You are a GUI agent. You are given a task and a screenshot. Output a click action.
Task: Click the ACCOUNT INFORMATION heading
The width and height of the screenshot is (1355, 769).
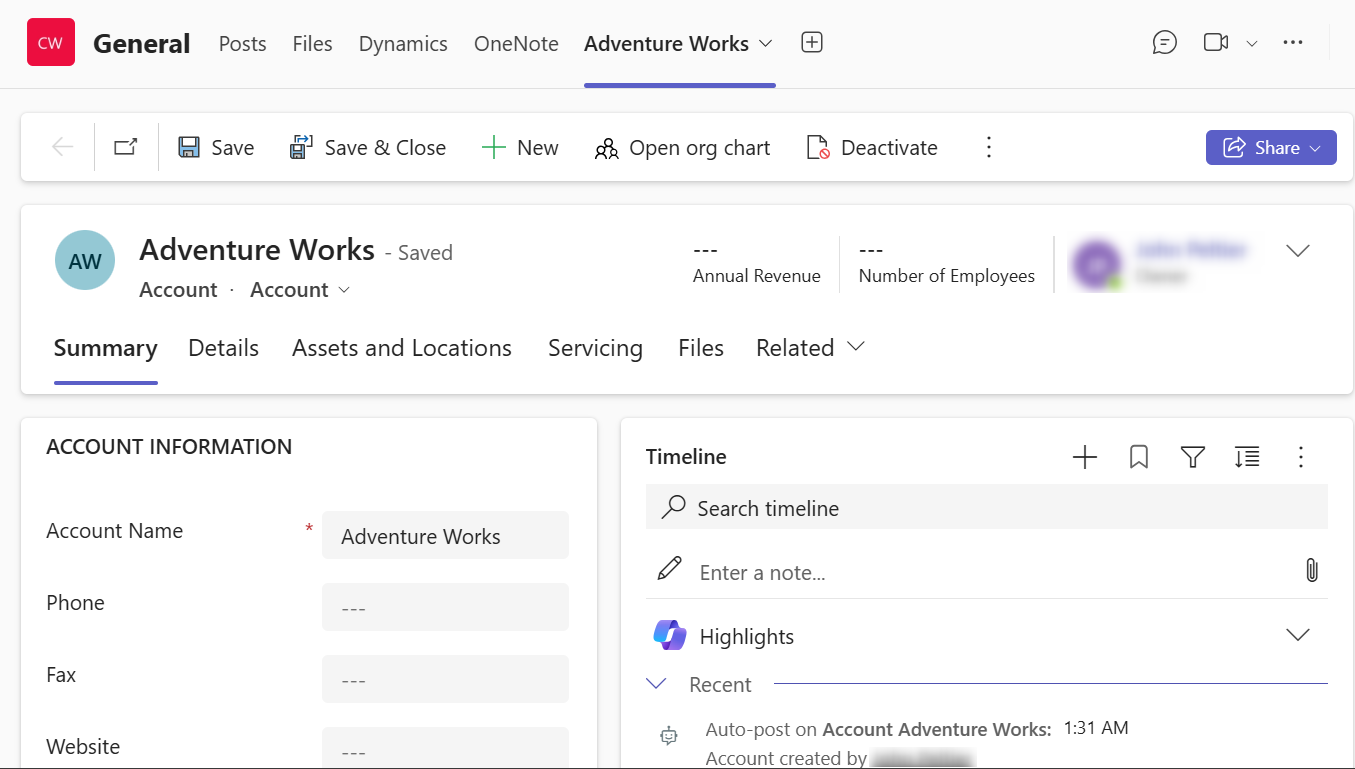click(x=169, y=447)
